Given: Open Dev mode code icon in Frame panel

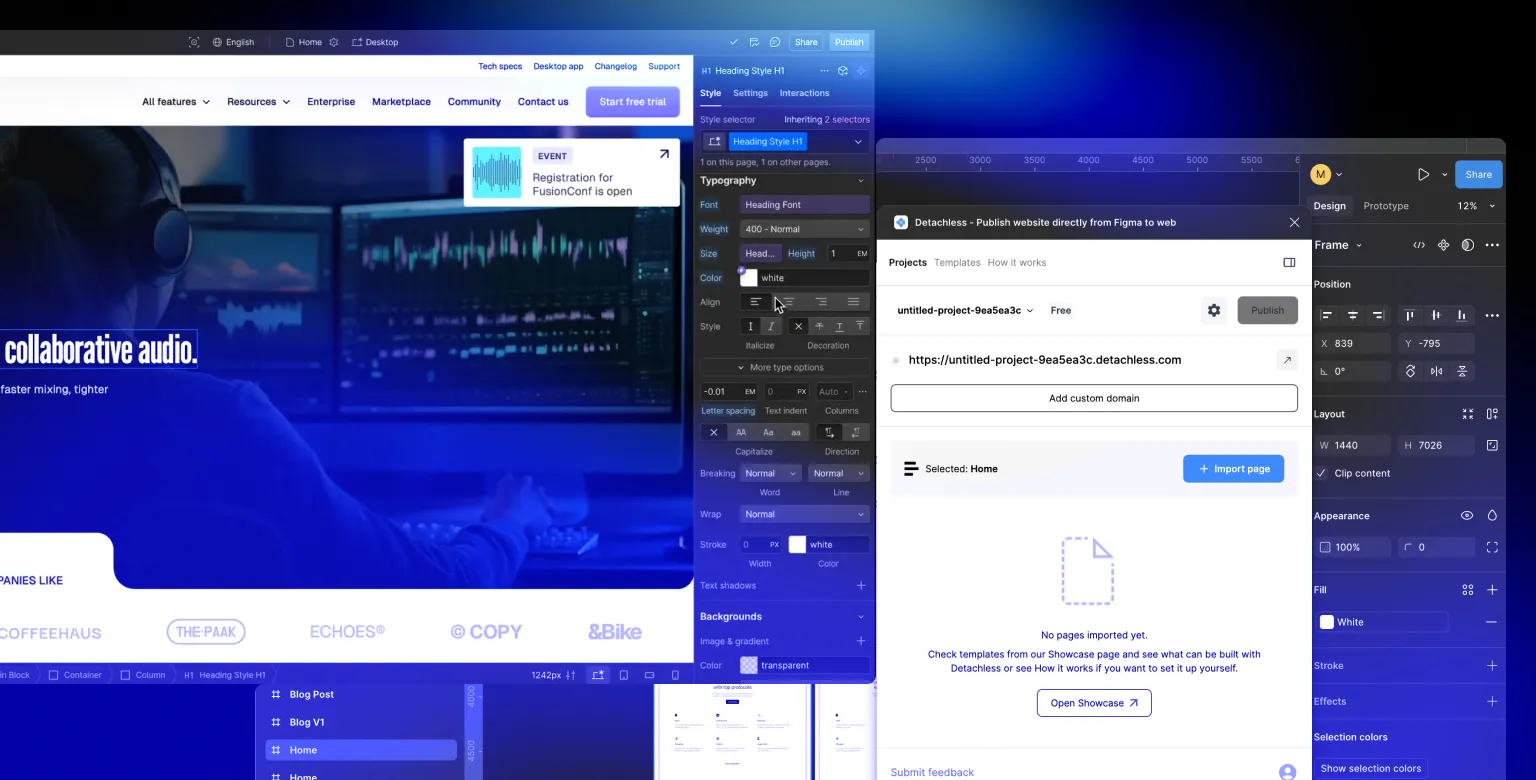Looking at the screenshot, I should pyautogui.click(x=1419, y=245).
